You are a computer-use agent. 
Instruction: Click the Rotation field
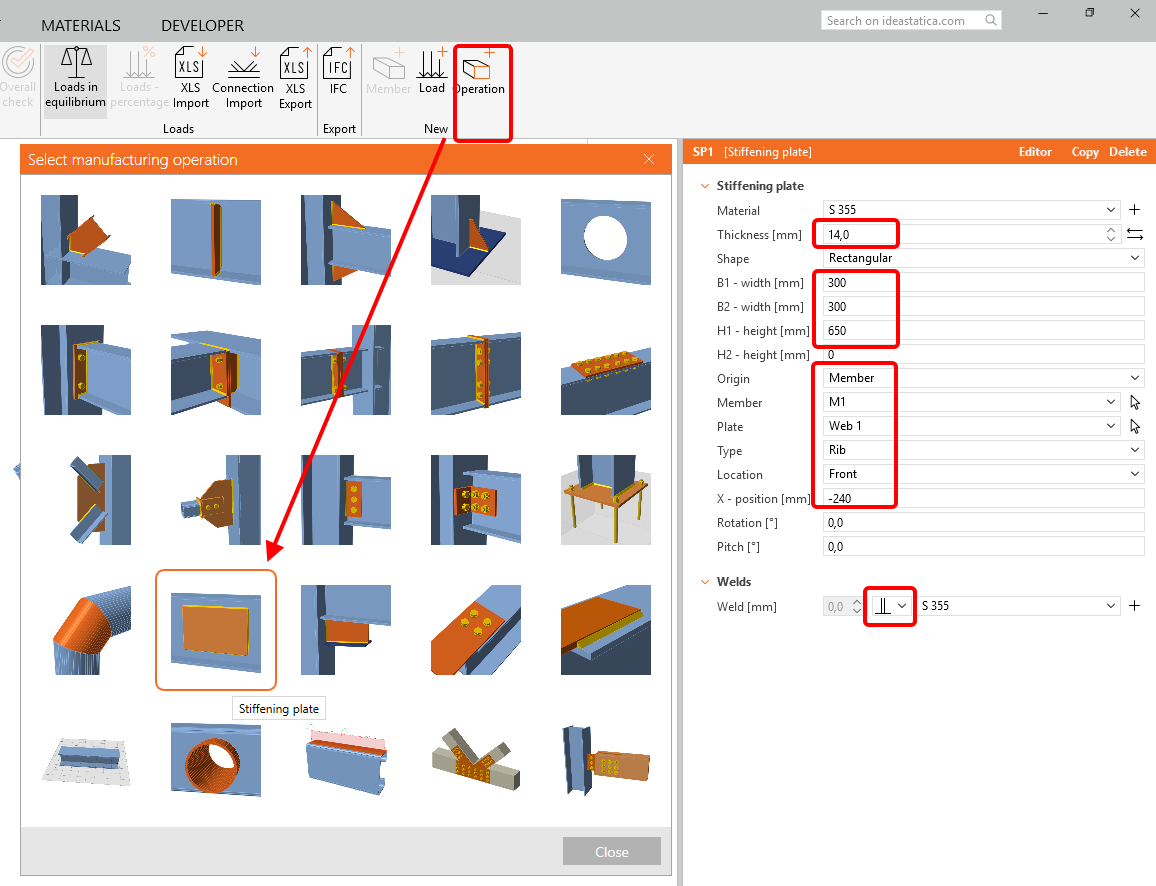983,523
